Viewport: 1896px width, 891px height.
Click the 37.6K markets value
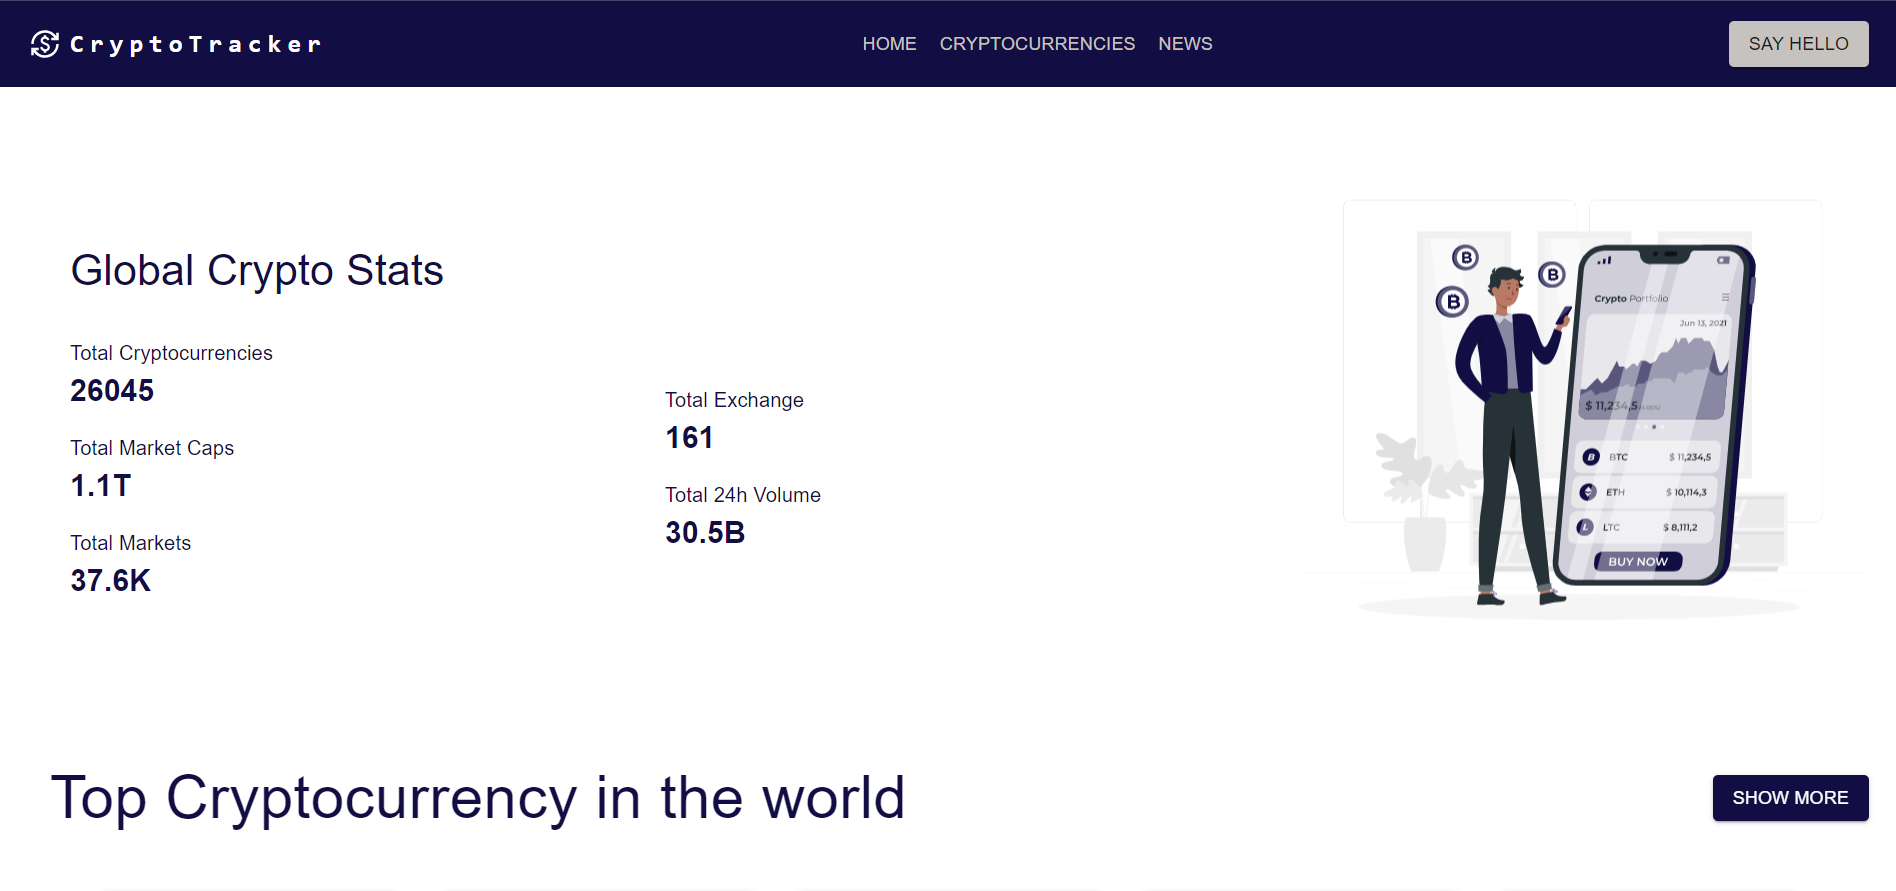coord(110,581)
